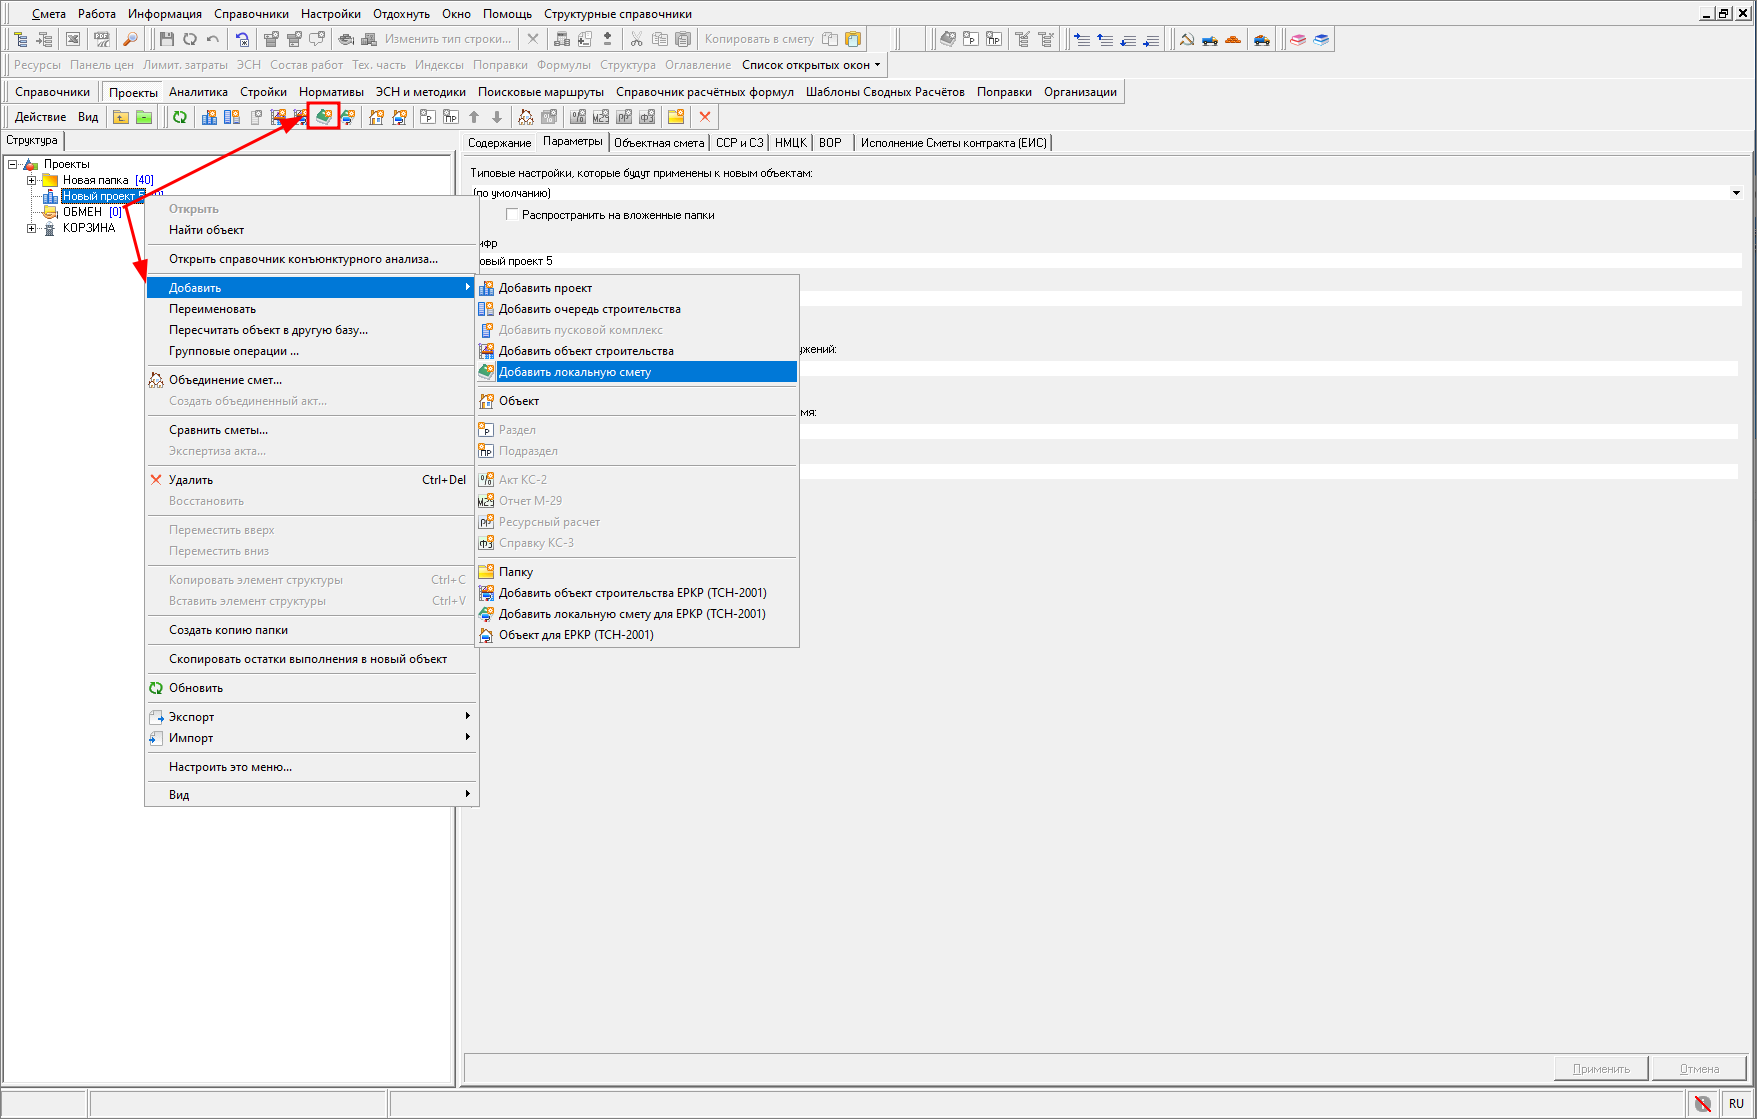Click the floppy disk save icon
The image size is (1757, 1119).
pyautogui.click(x=167, y=39)
